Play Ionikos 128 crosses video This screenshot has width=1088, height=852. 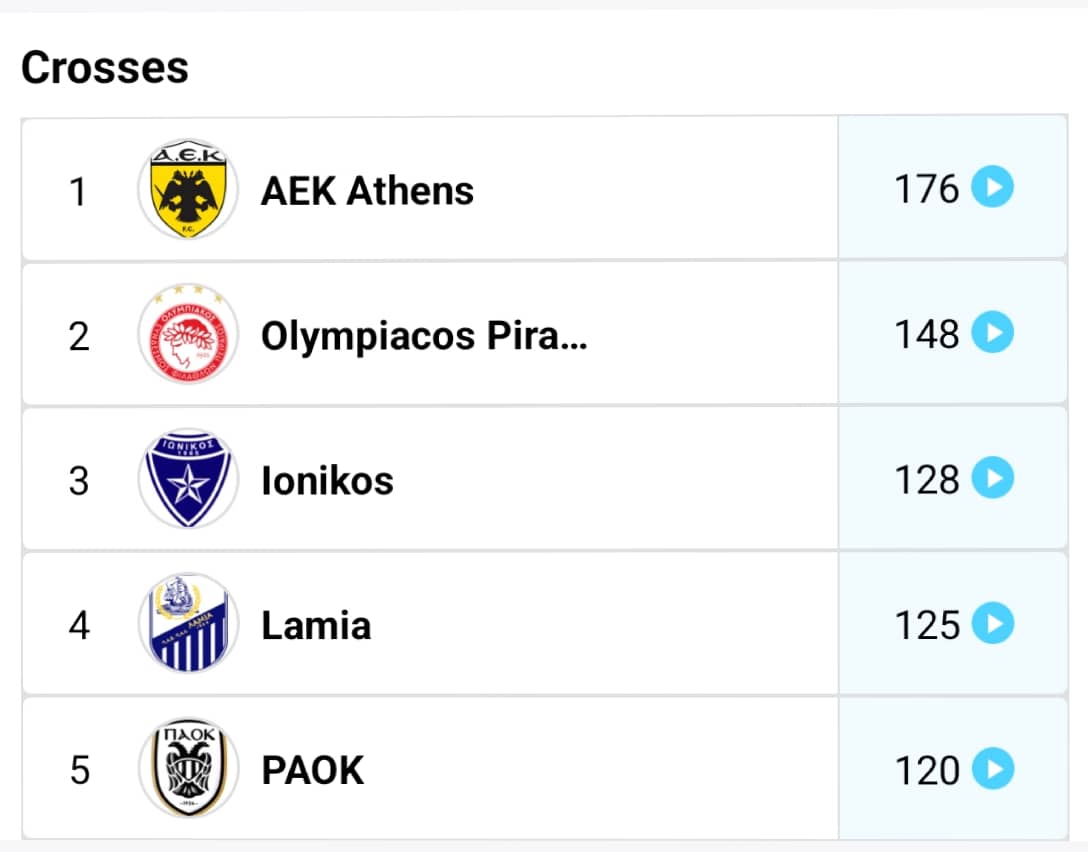992,478
